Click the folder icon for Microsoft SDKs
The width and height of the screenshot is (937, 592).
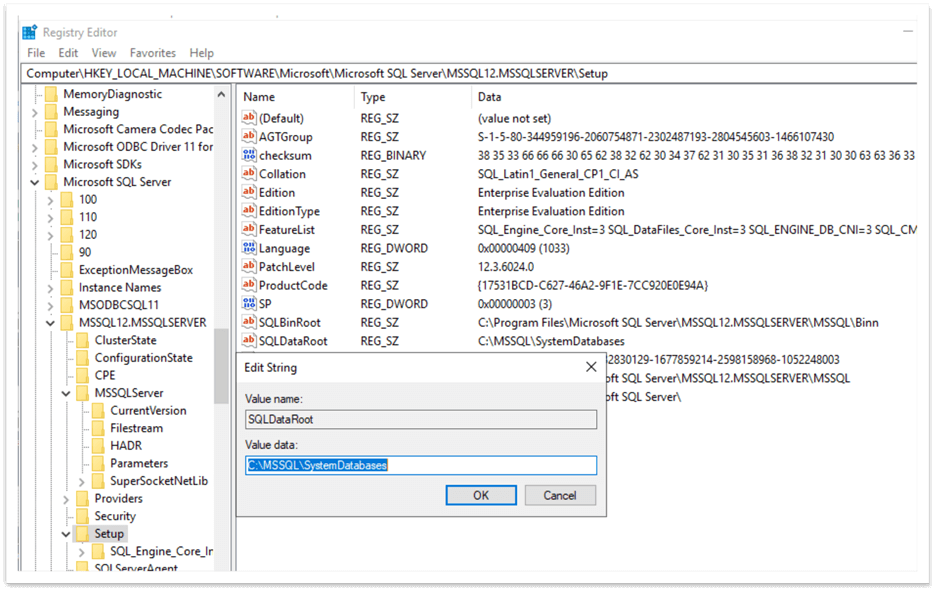pyautogui.click(x=51, y=164)
